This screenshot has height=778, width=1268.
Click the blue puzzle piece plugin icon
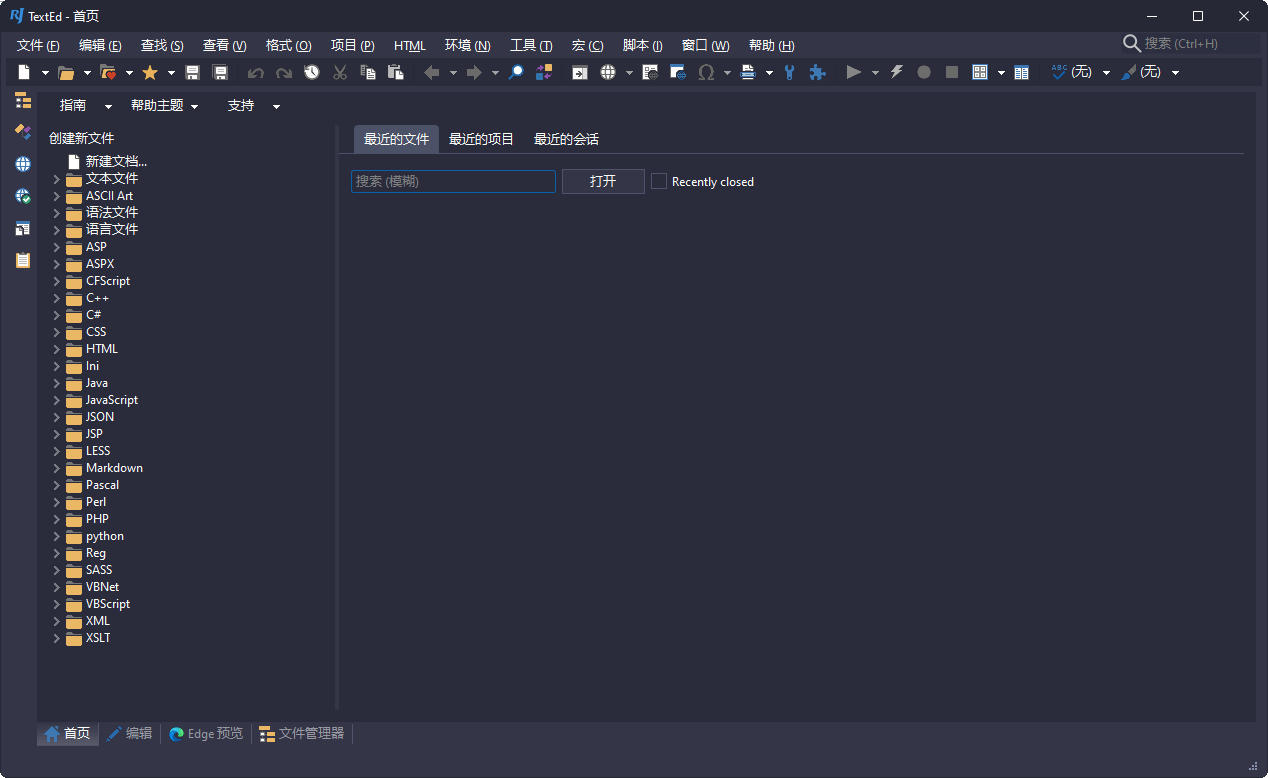pyautogui.click(x=817, y=72)
